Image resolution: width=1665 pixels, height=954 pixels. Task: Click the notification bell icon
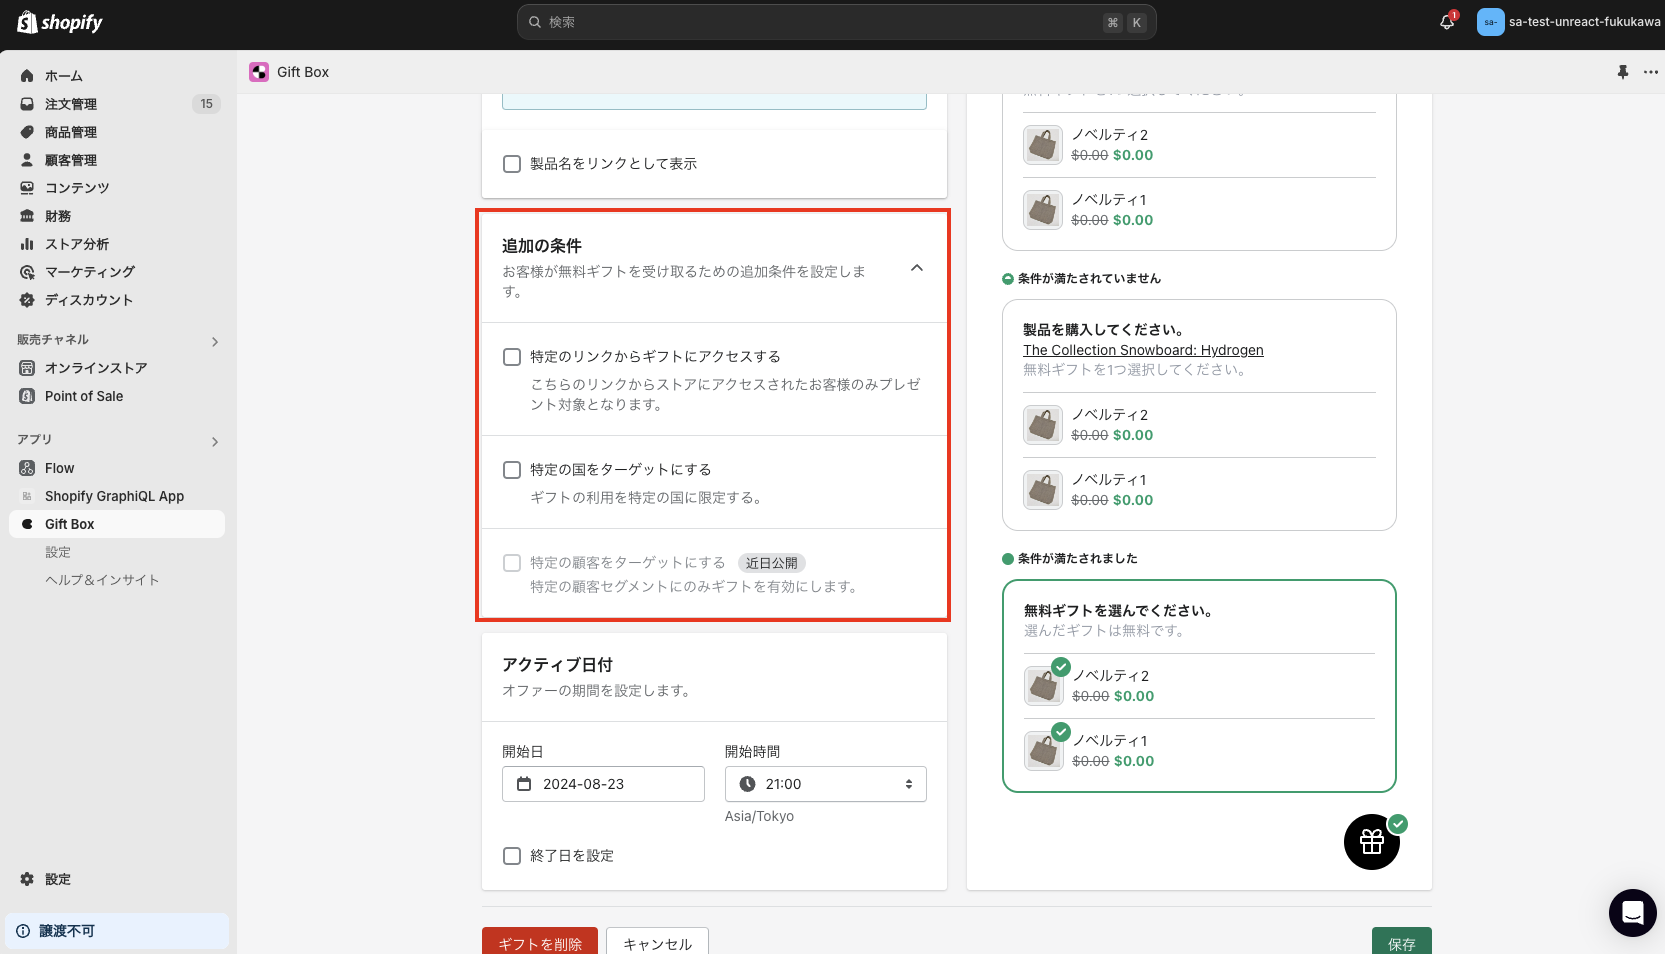1446,21
